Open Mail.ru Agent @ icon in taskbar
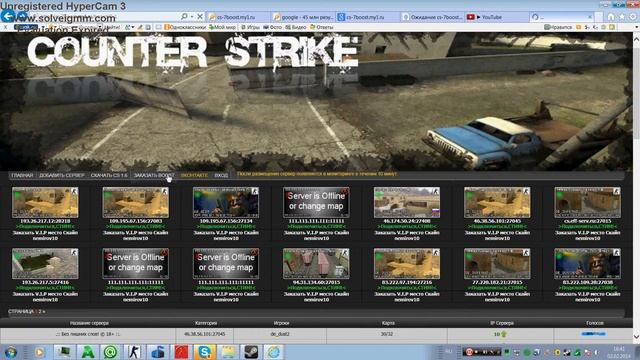 110,352
